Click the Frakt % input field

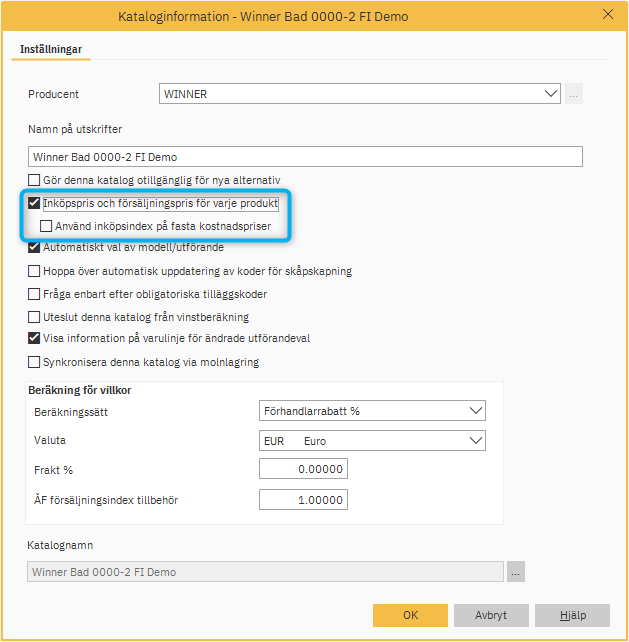point(302,470)
